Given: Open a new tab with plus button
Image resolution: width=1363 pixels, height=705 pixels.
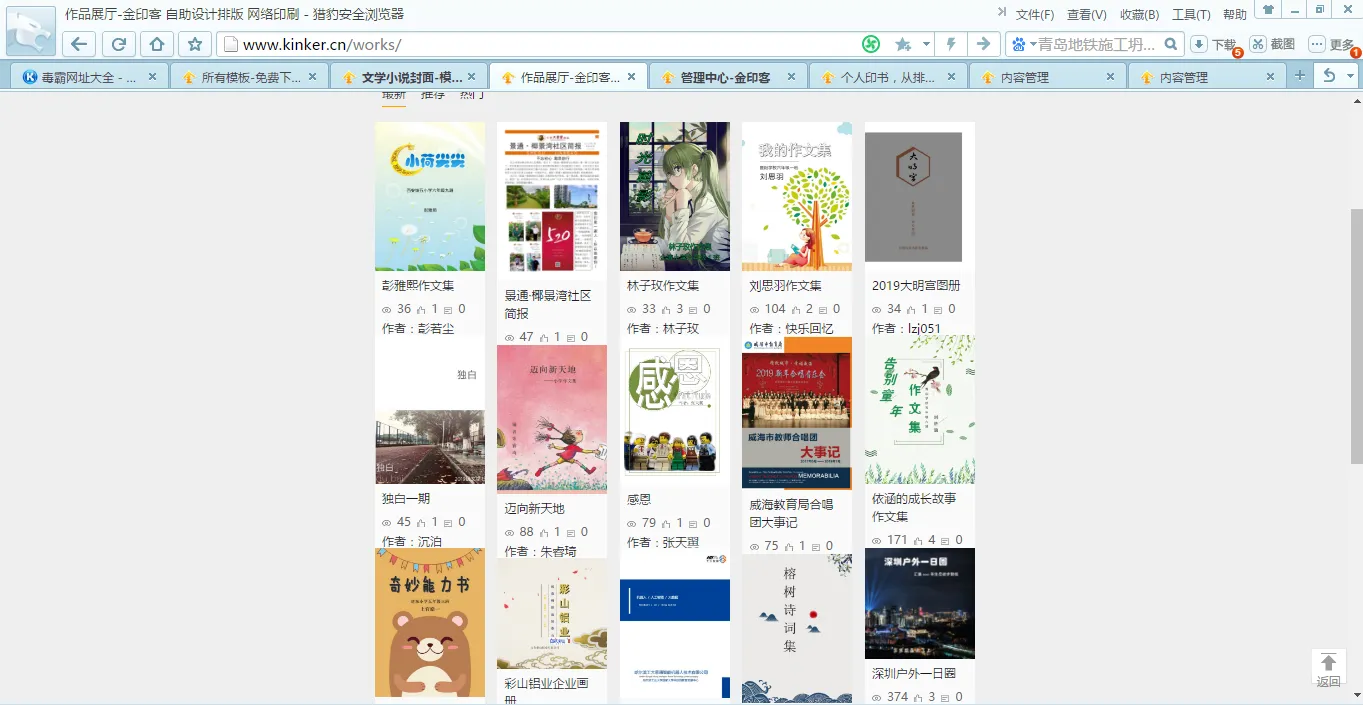Looking at the screenshot, I should [1299, 76].
